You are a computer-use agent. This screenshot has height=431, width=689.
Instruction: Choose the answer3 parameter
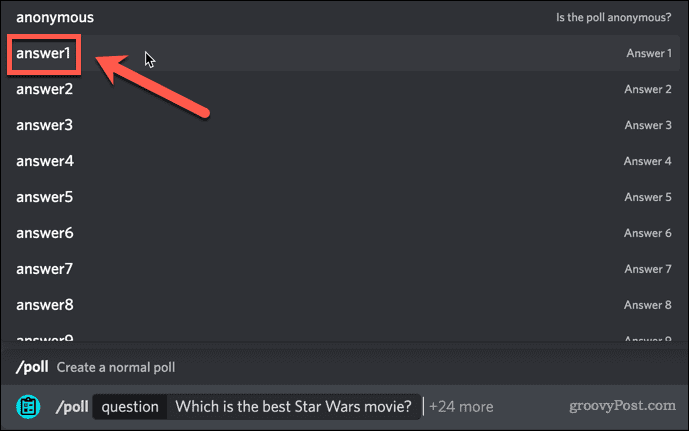44,125
